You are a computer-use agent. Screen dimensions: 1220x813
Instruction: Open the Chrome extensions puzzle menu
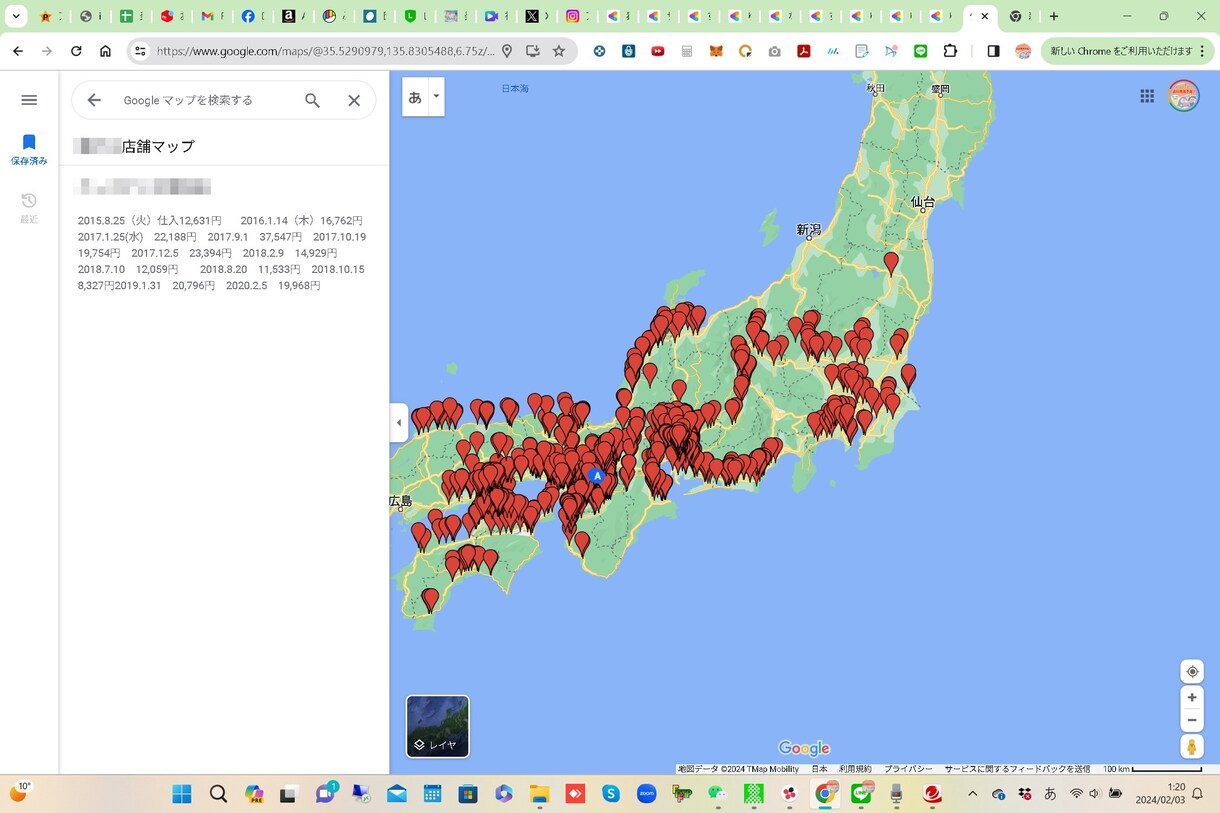[950, 51]
